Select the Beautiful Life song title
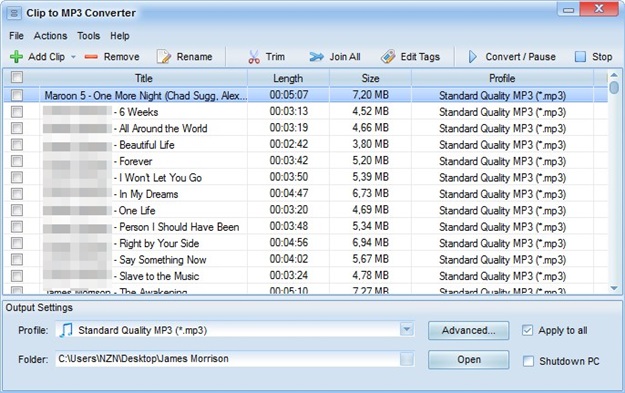Viewport: 625px width, 393px height. click(x=147, y=145)
